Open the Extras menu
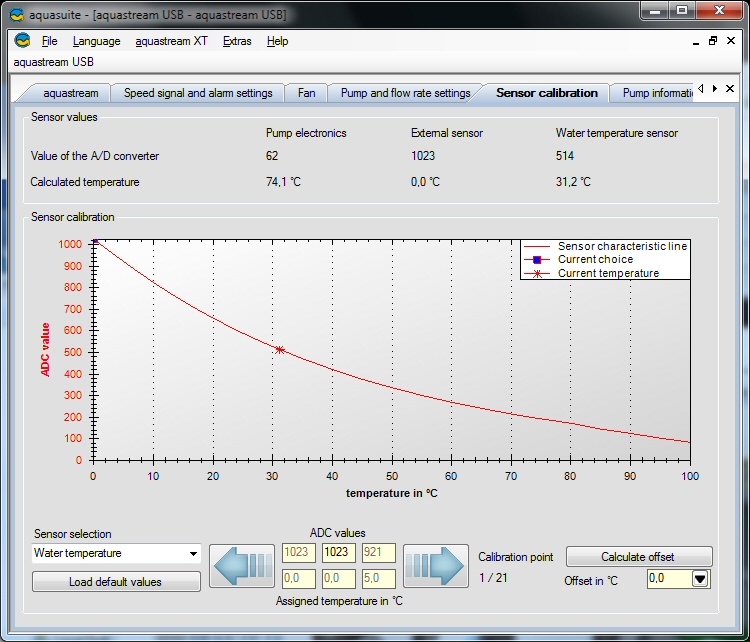The width and height of the screenshot is (750, 642). (x=237, y=41)
